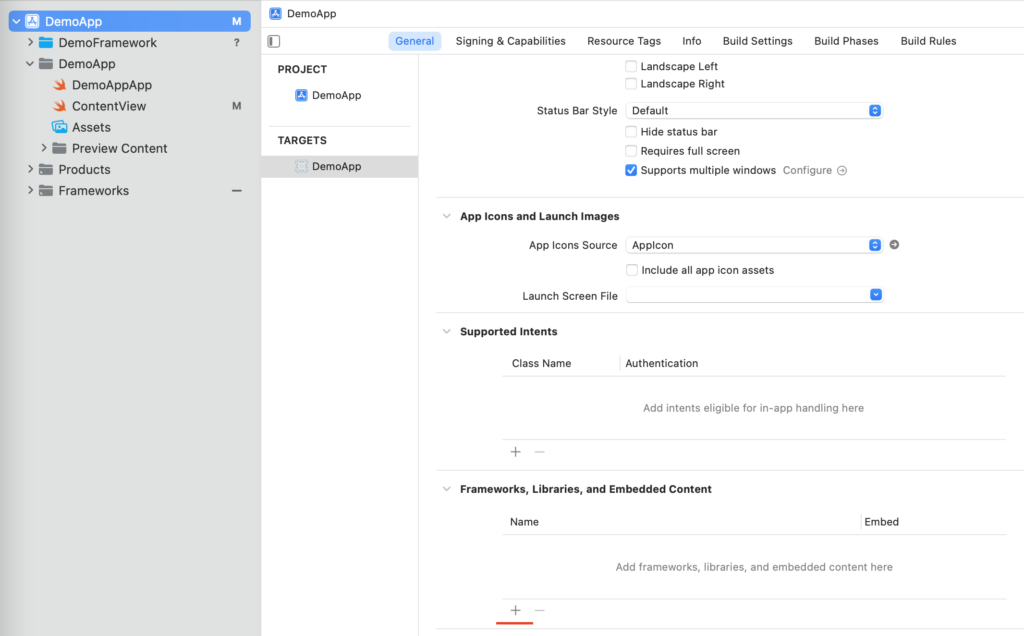Click the Swift icon beside ContentView

click(59, 106)
